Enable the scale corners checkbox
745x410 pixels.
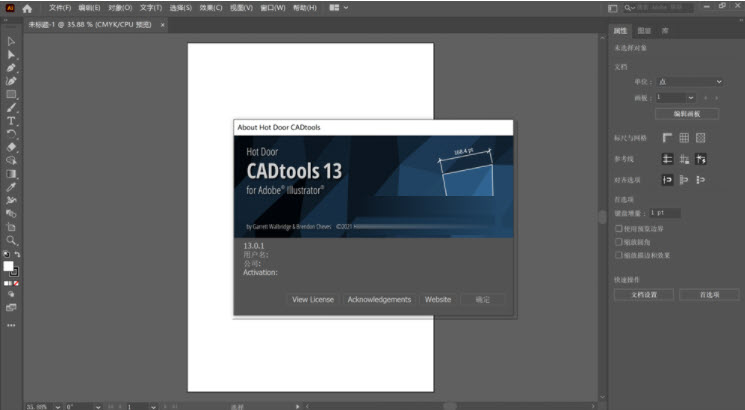pos(619,242)
